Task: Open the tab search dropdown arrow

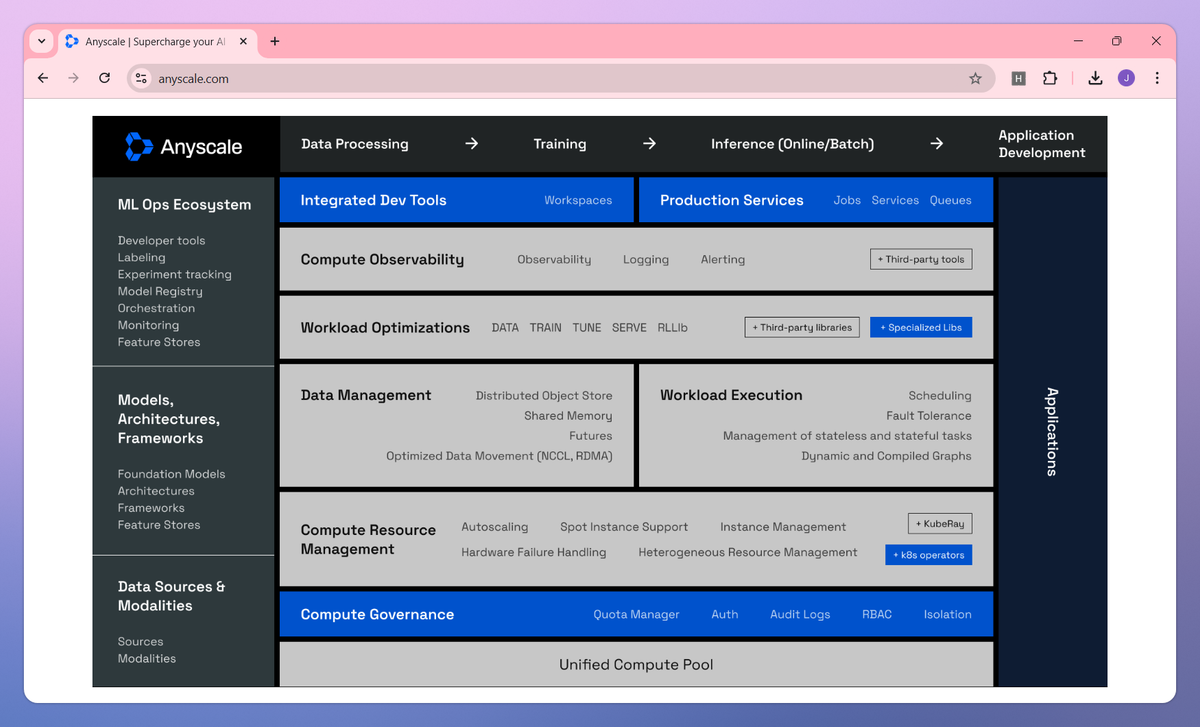Action: tap(41, 41)
